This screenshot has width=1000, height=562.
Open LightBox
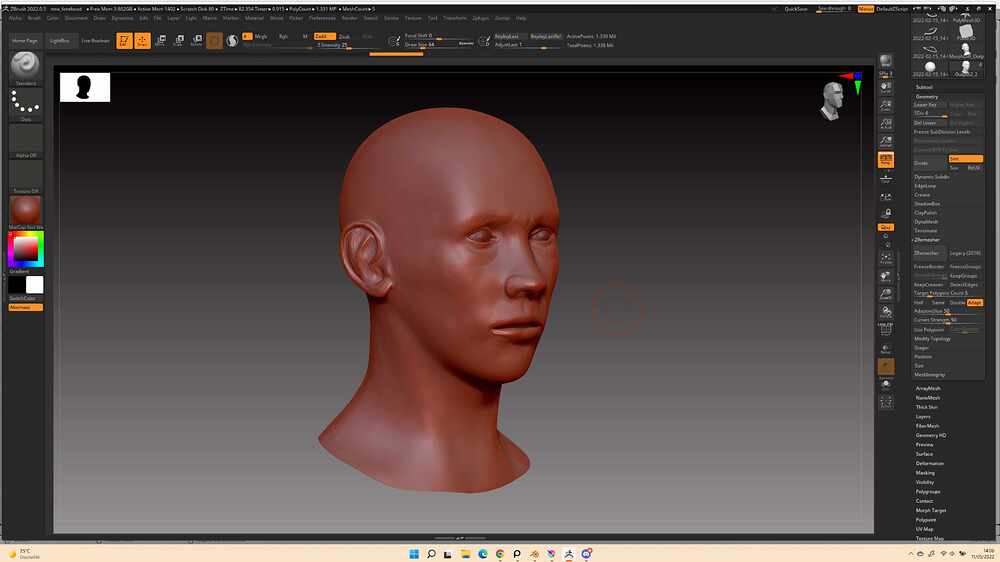(59, 40)
